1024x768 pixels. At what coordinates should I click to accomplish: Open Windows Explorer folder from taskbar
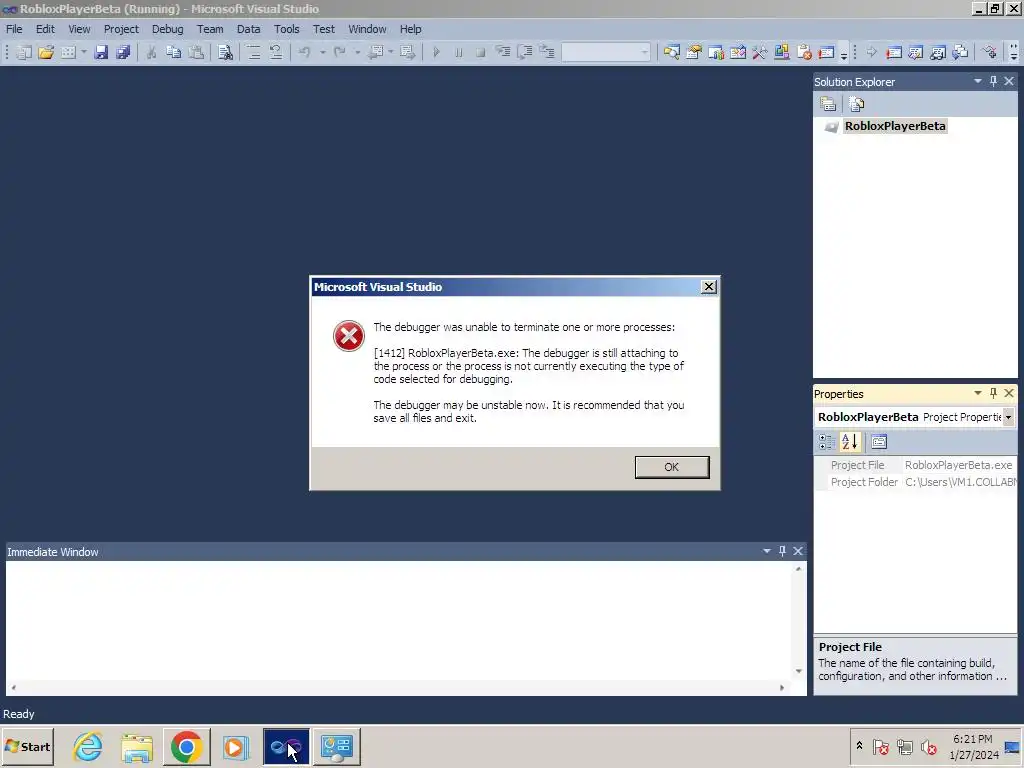[x=137, y=746]
